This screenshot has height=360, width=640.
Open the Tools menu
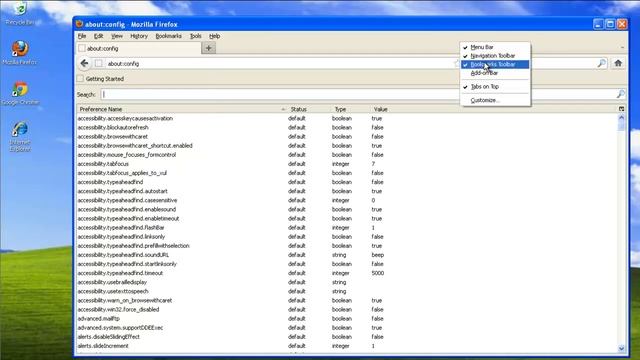click(x=196, y=36)
